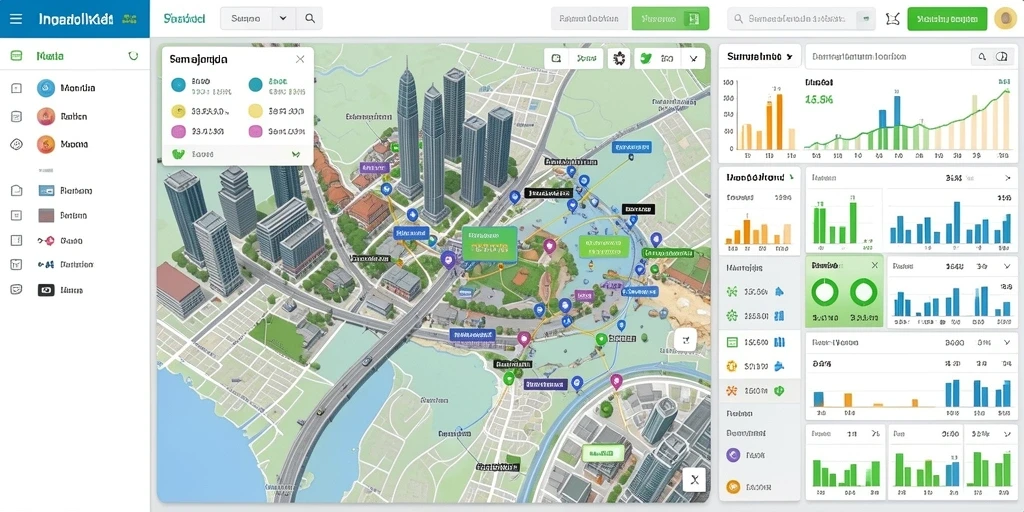Image resolution: width=1024 pixels, height=512 pixels.
Task: Click the light green button with panel icon
Action: pyautogui.click(x=670, y=19)
